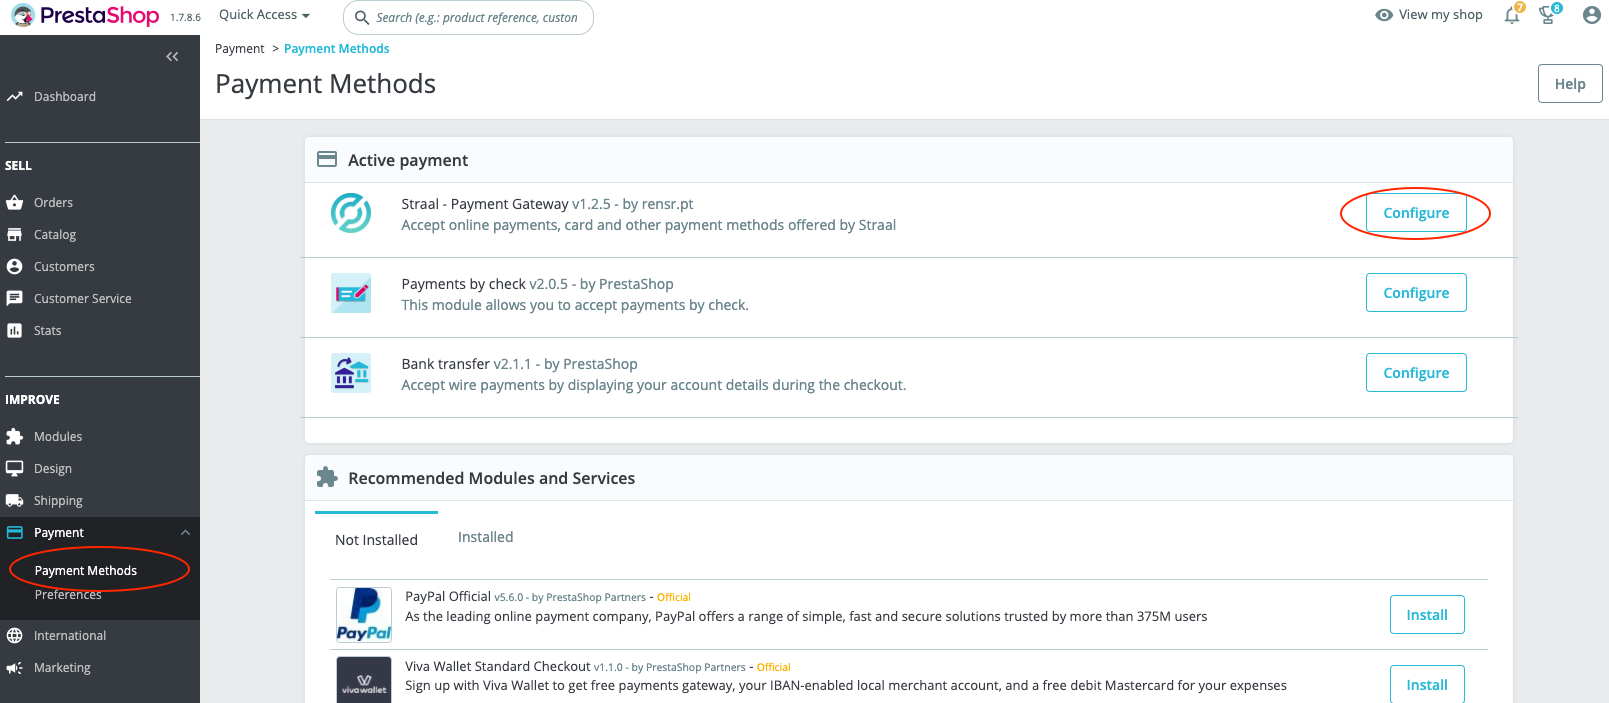
Task: Collapse the sidebar with double-chevron icon
Action: [x=172, y=57]
